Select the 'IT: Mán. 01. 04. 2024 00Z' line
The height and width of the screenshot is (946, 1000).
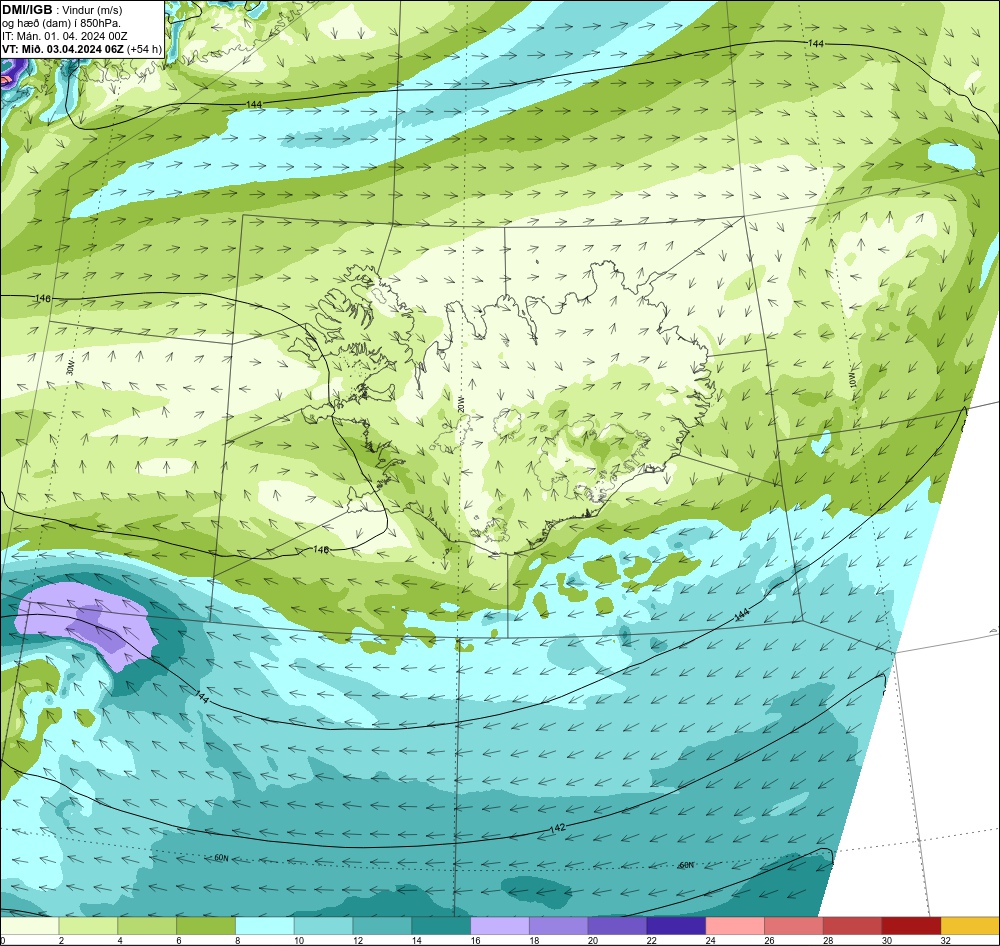pyautogui.click(x=64, y=36)
